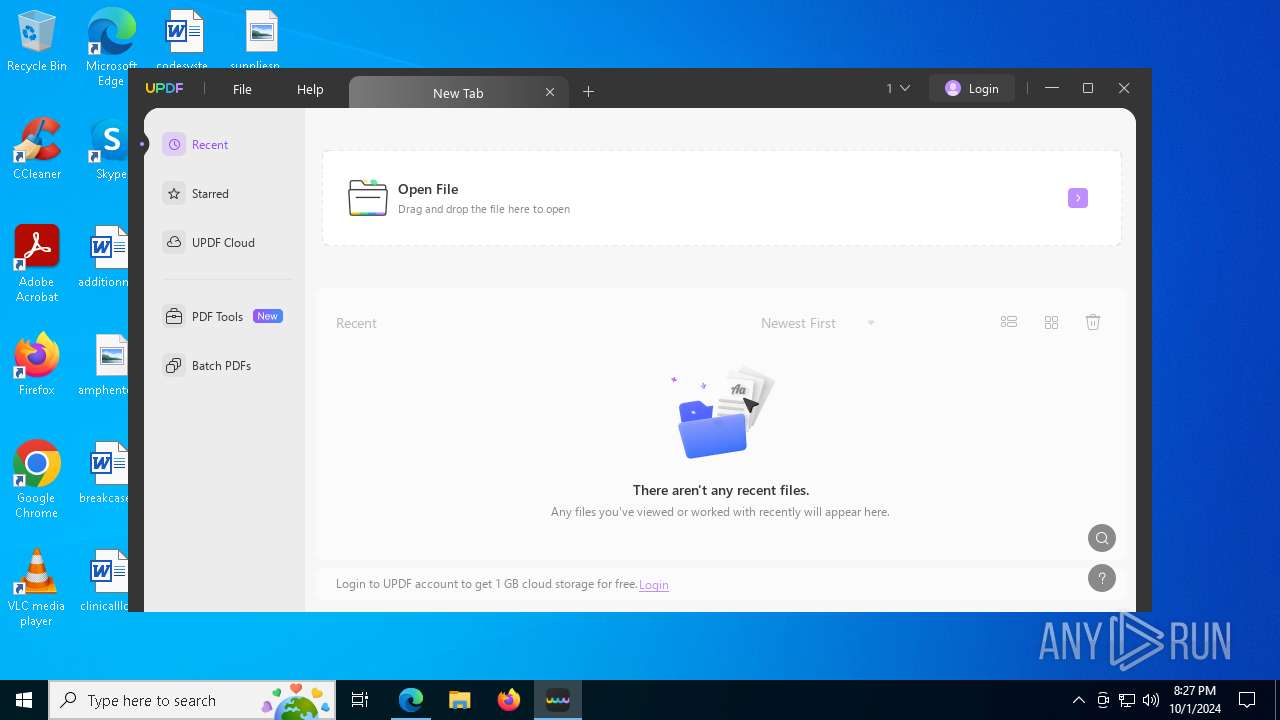1280x720 pixels.
Task: Click the Login button in title bar
Action: (972, 89)
